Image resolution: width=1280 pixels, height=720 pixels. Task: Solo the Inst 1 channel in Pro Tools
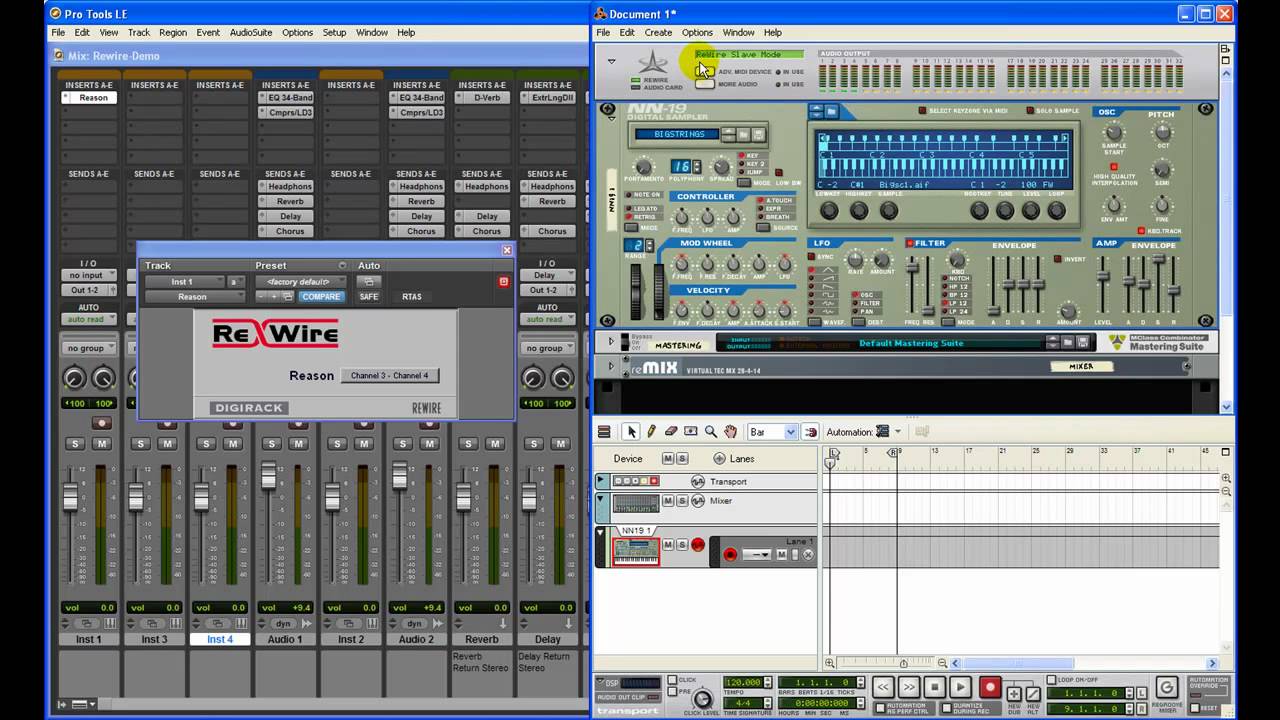tap(75, 444)
